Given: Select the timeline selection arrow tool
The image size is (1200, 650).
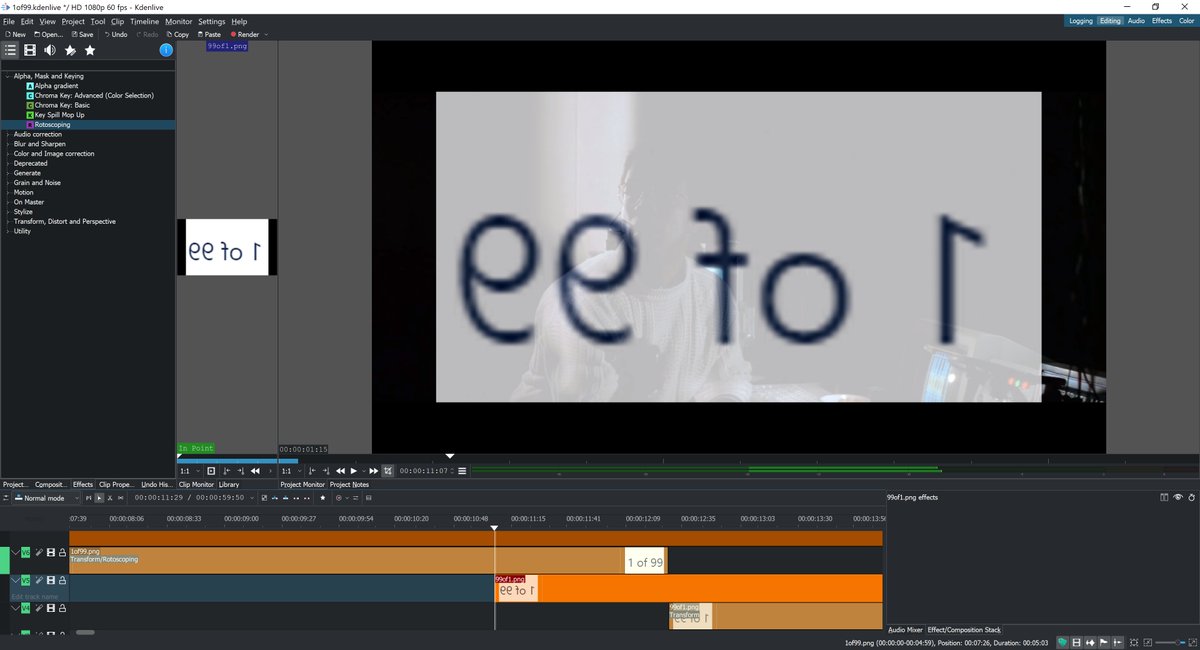Looking at the screenshot, I should (100, 497).
